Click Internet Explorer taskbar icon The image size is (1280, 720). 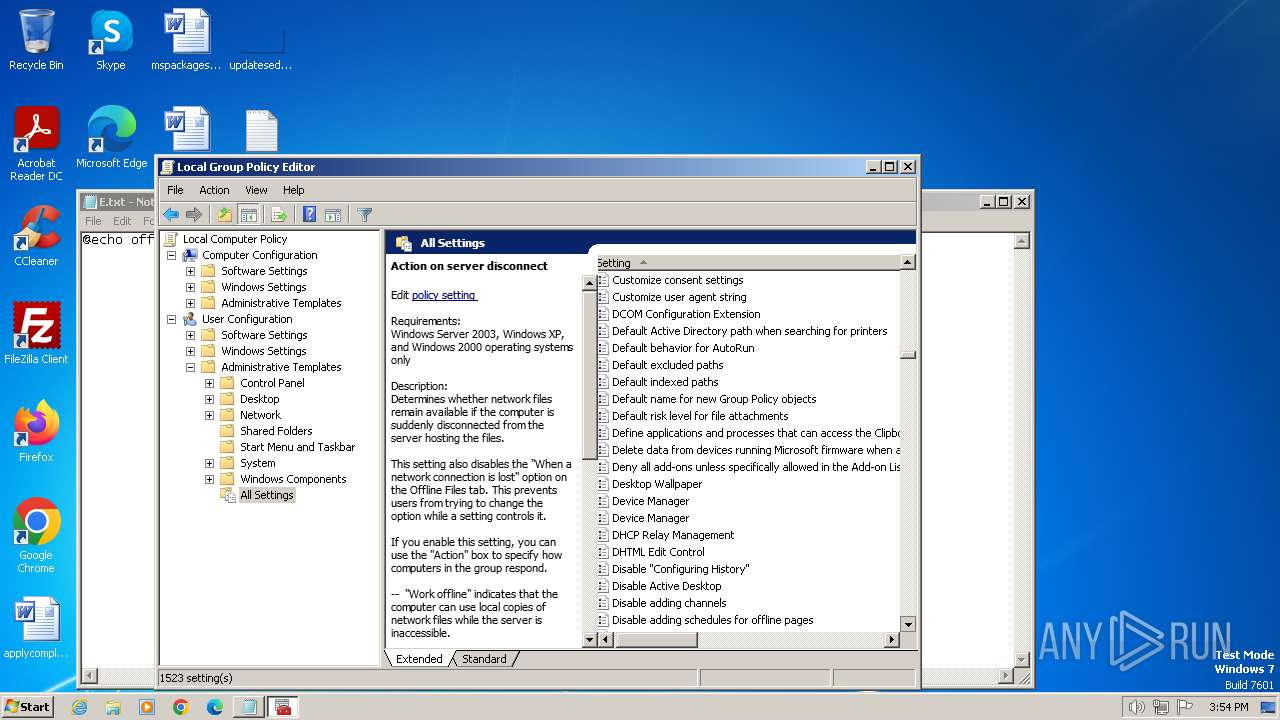click(x=80, y=707)
